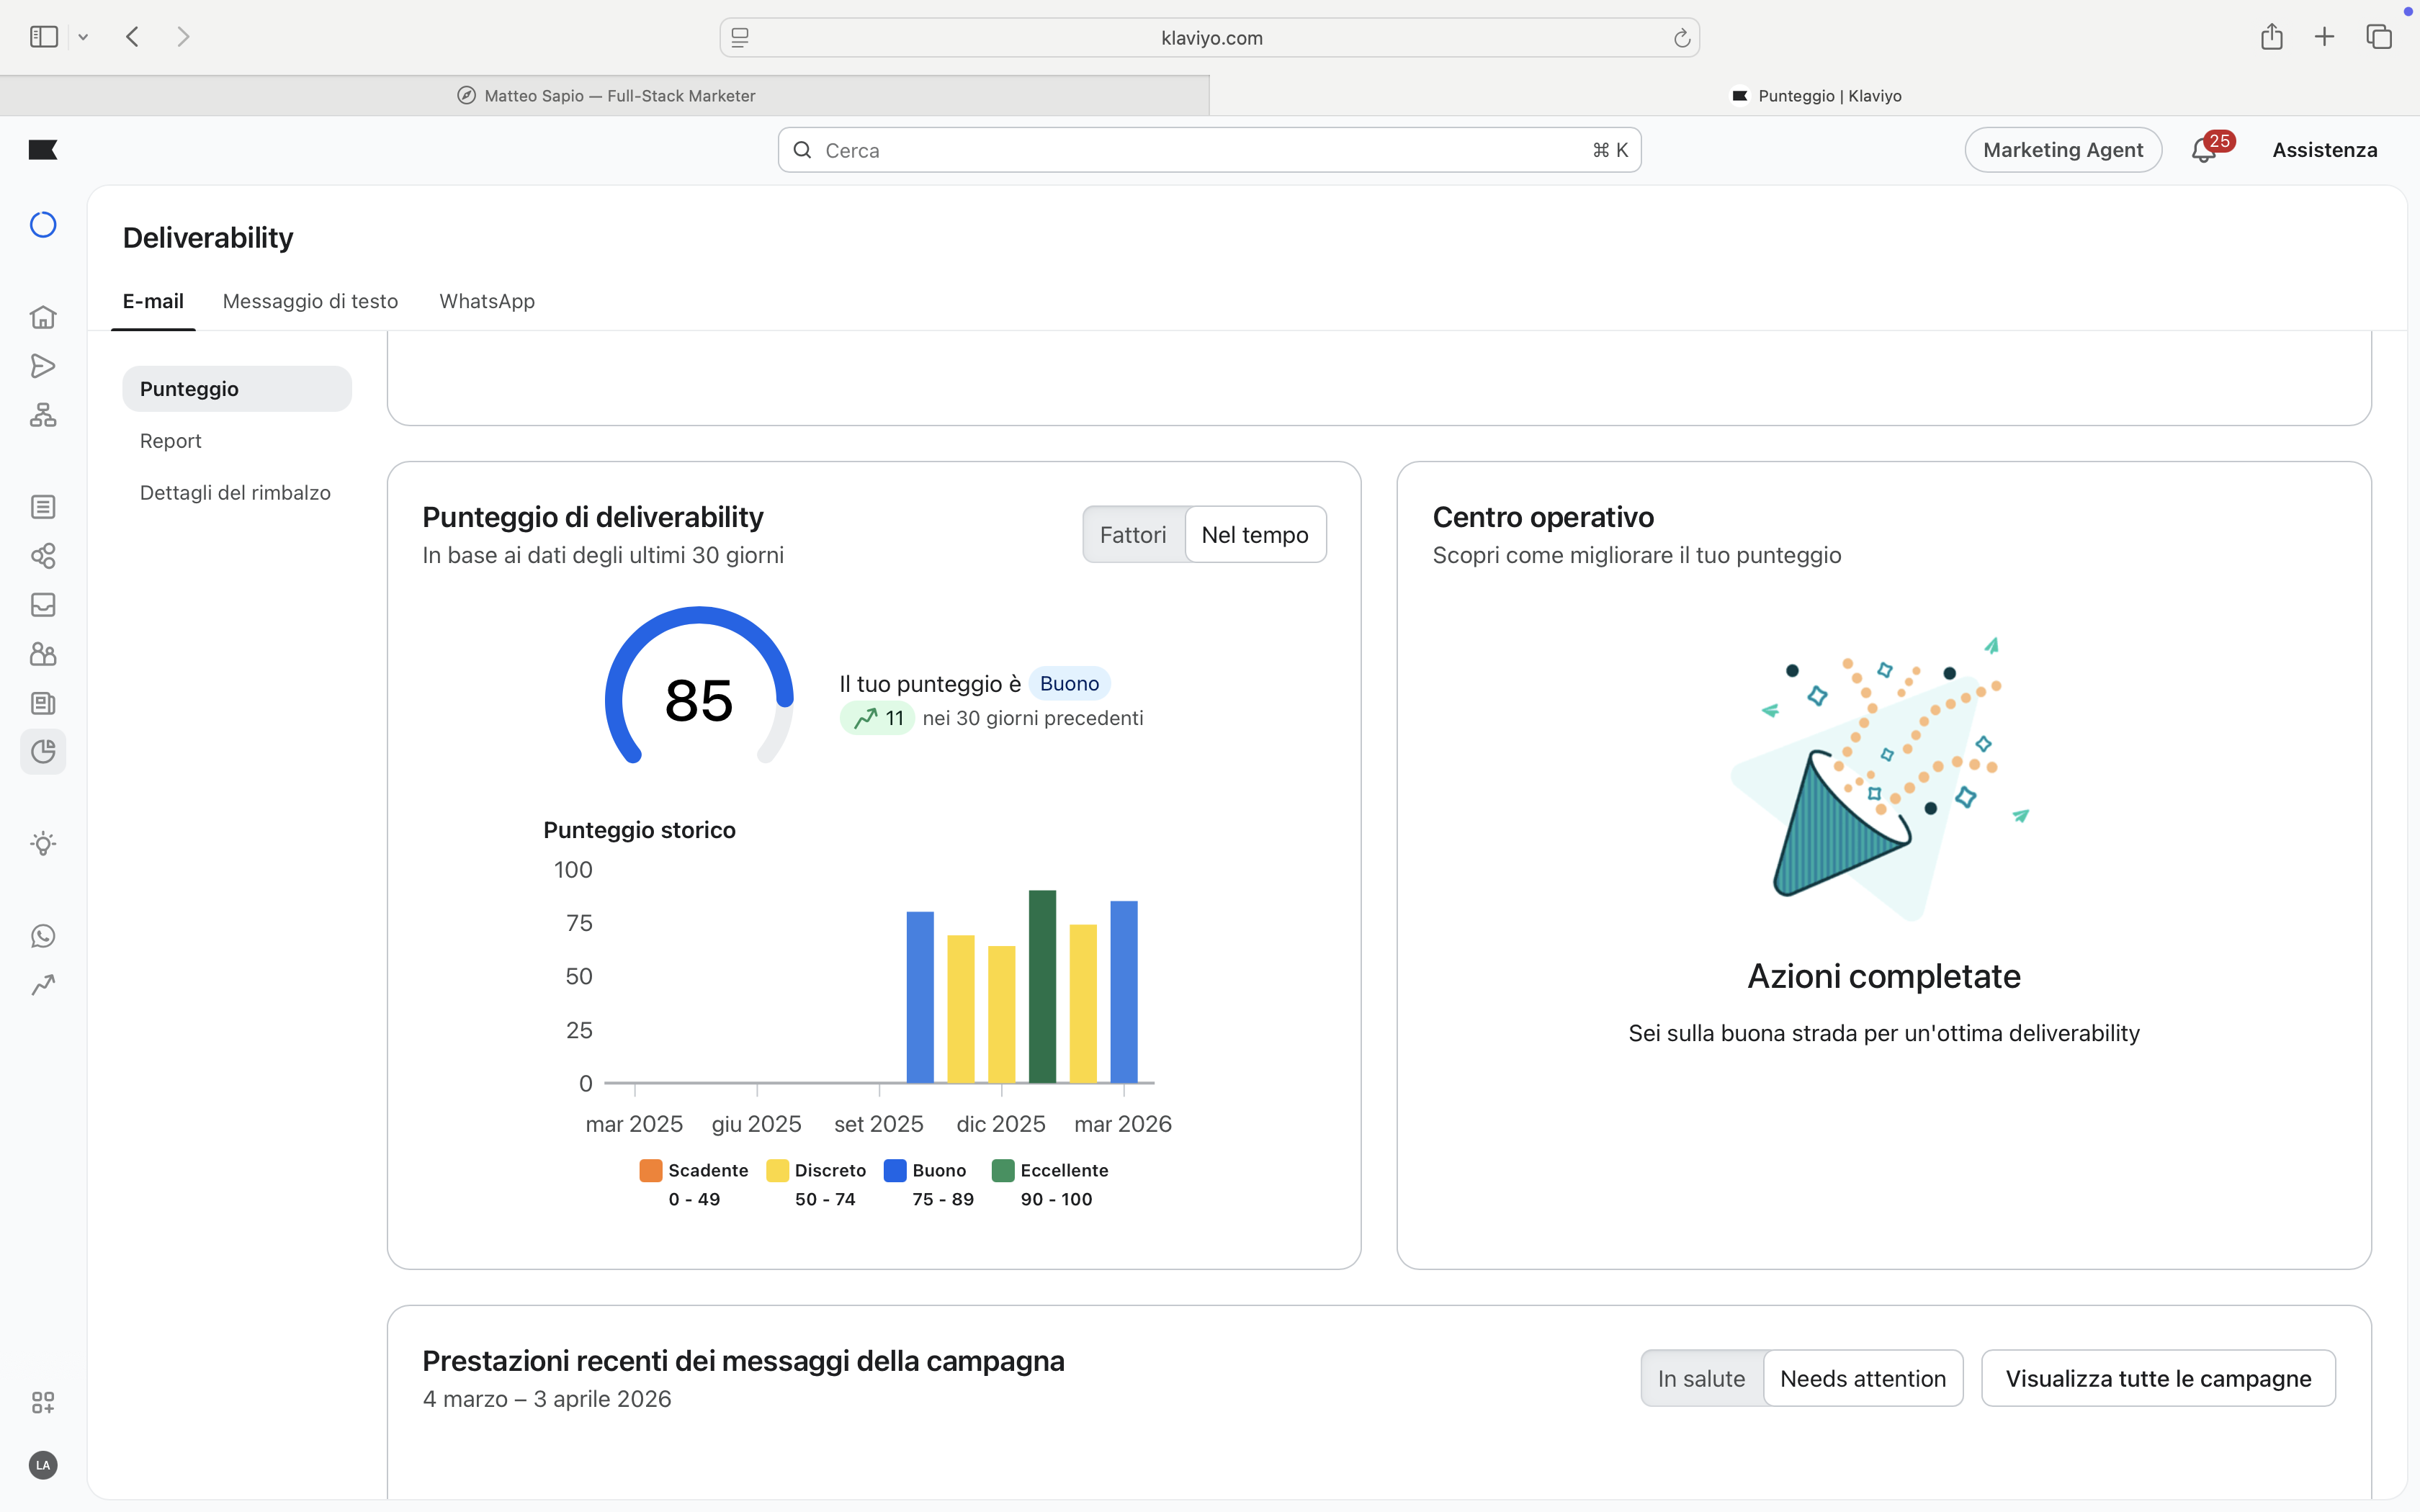2420x1512 pixels.
Task: Click the page settings icon in address bar
Action: click(740, 38)
